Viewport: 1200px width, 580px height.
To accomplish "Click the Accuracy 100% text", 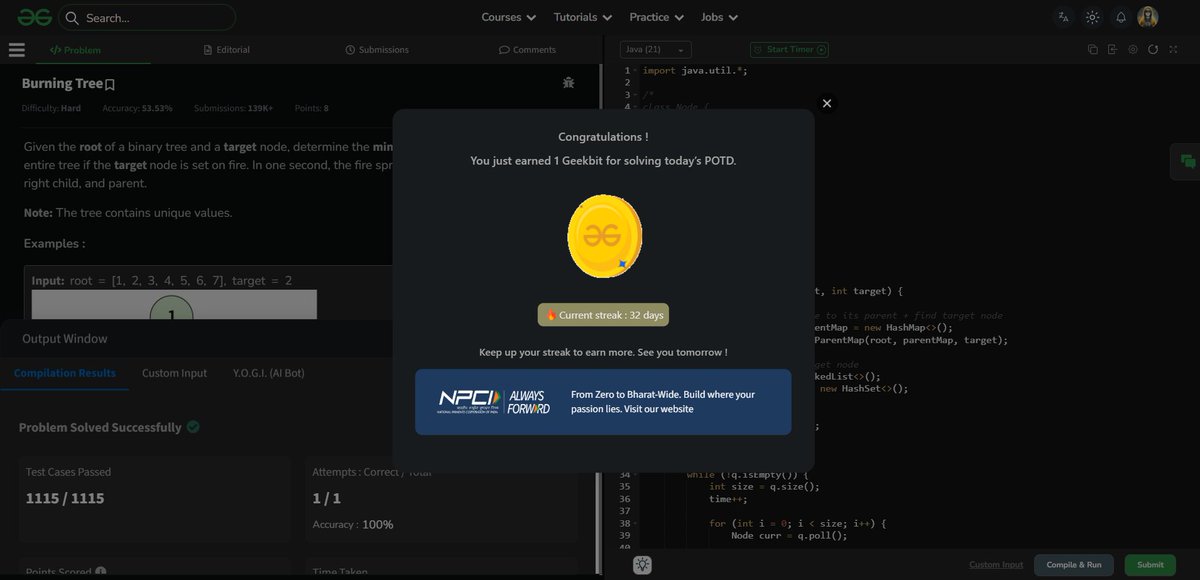I will click(x=353, y=524).
